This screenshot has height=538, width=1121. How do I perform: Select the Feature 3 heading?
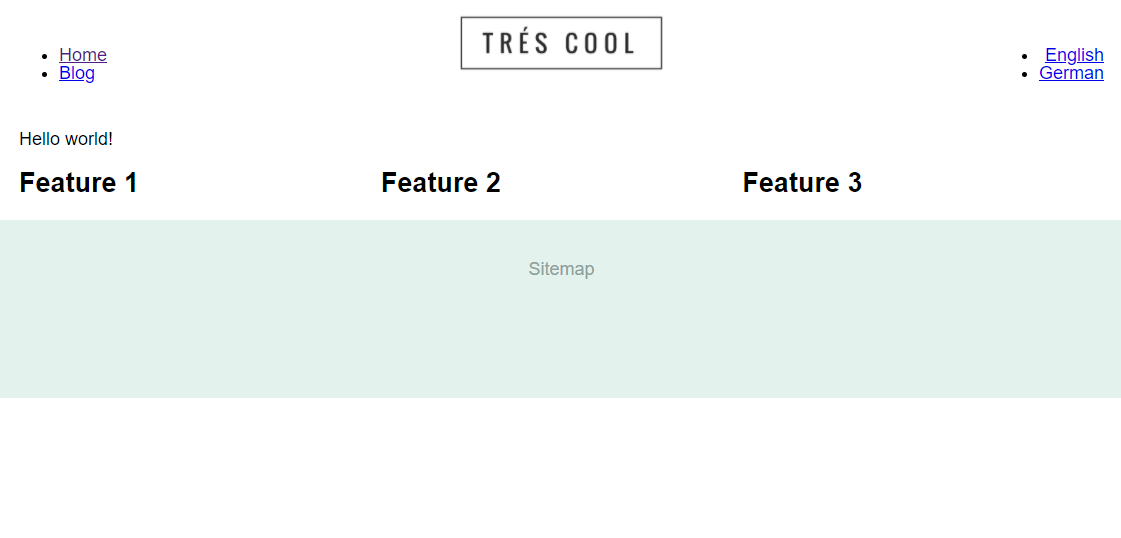click(x=802, y=183)
